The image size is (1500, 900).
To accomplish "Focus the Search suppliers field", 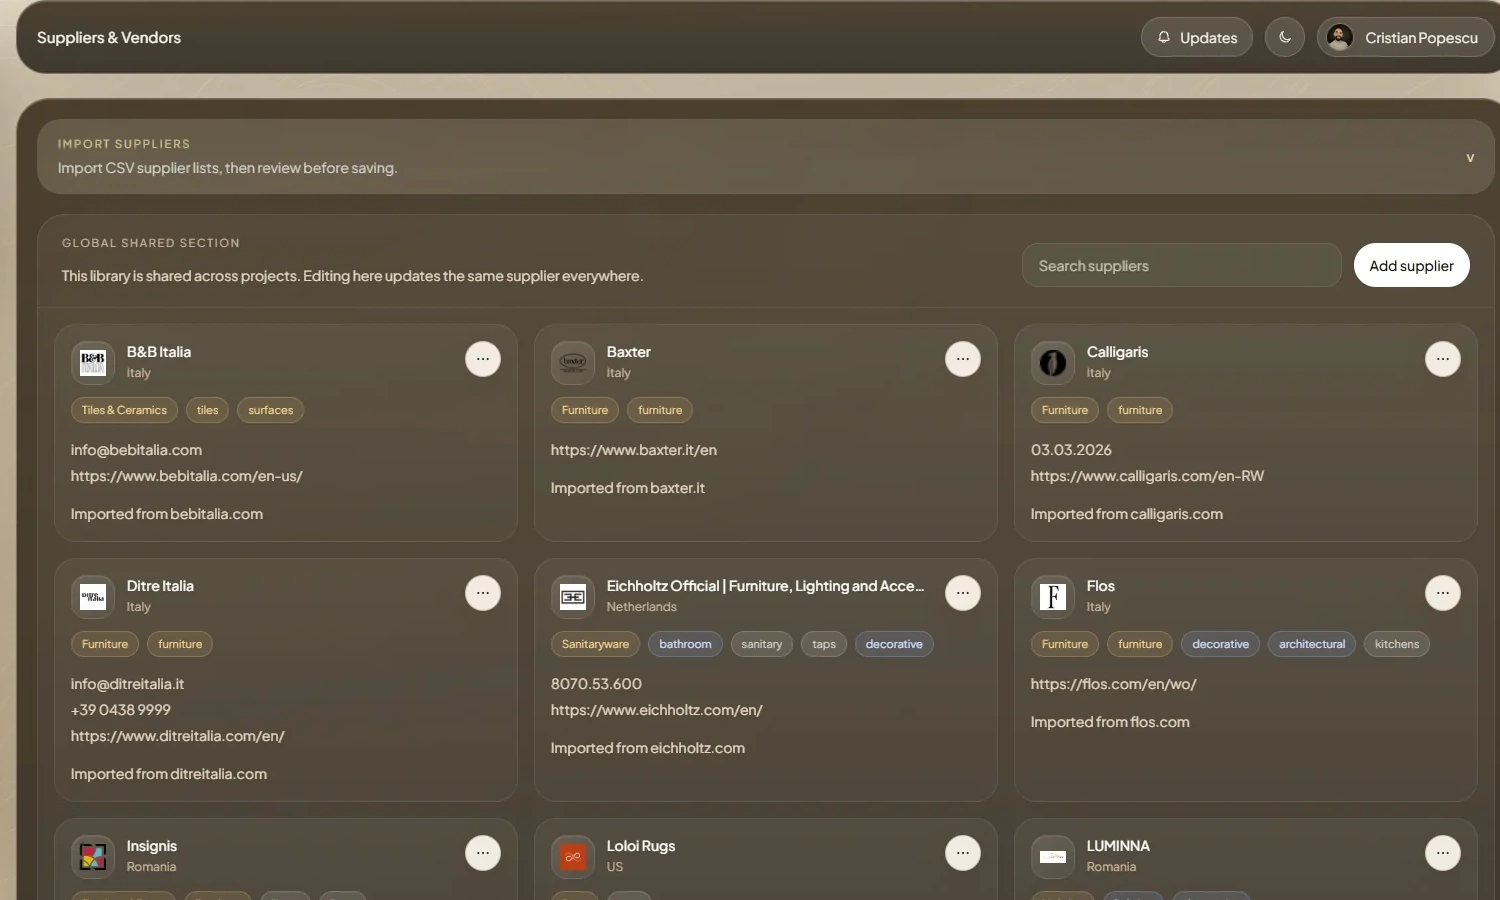I will click(1181, 265).
